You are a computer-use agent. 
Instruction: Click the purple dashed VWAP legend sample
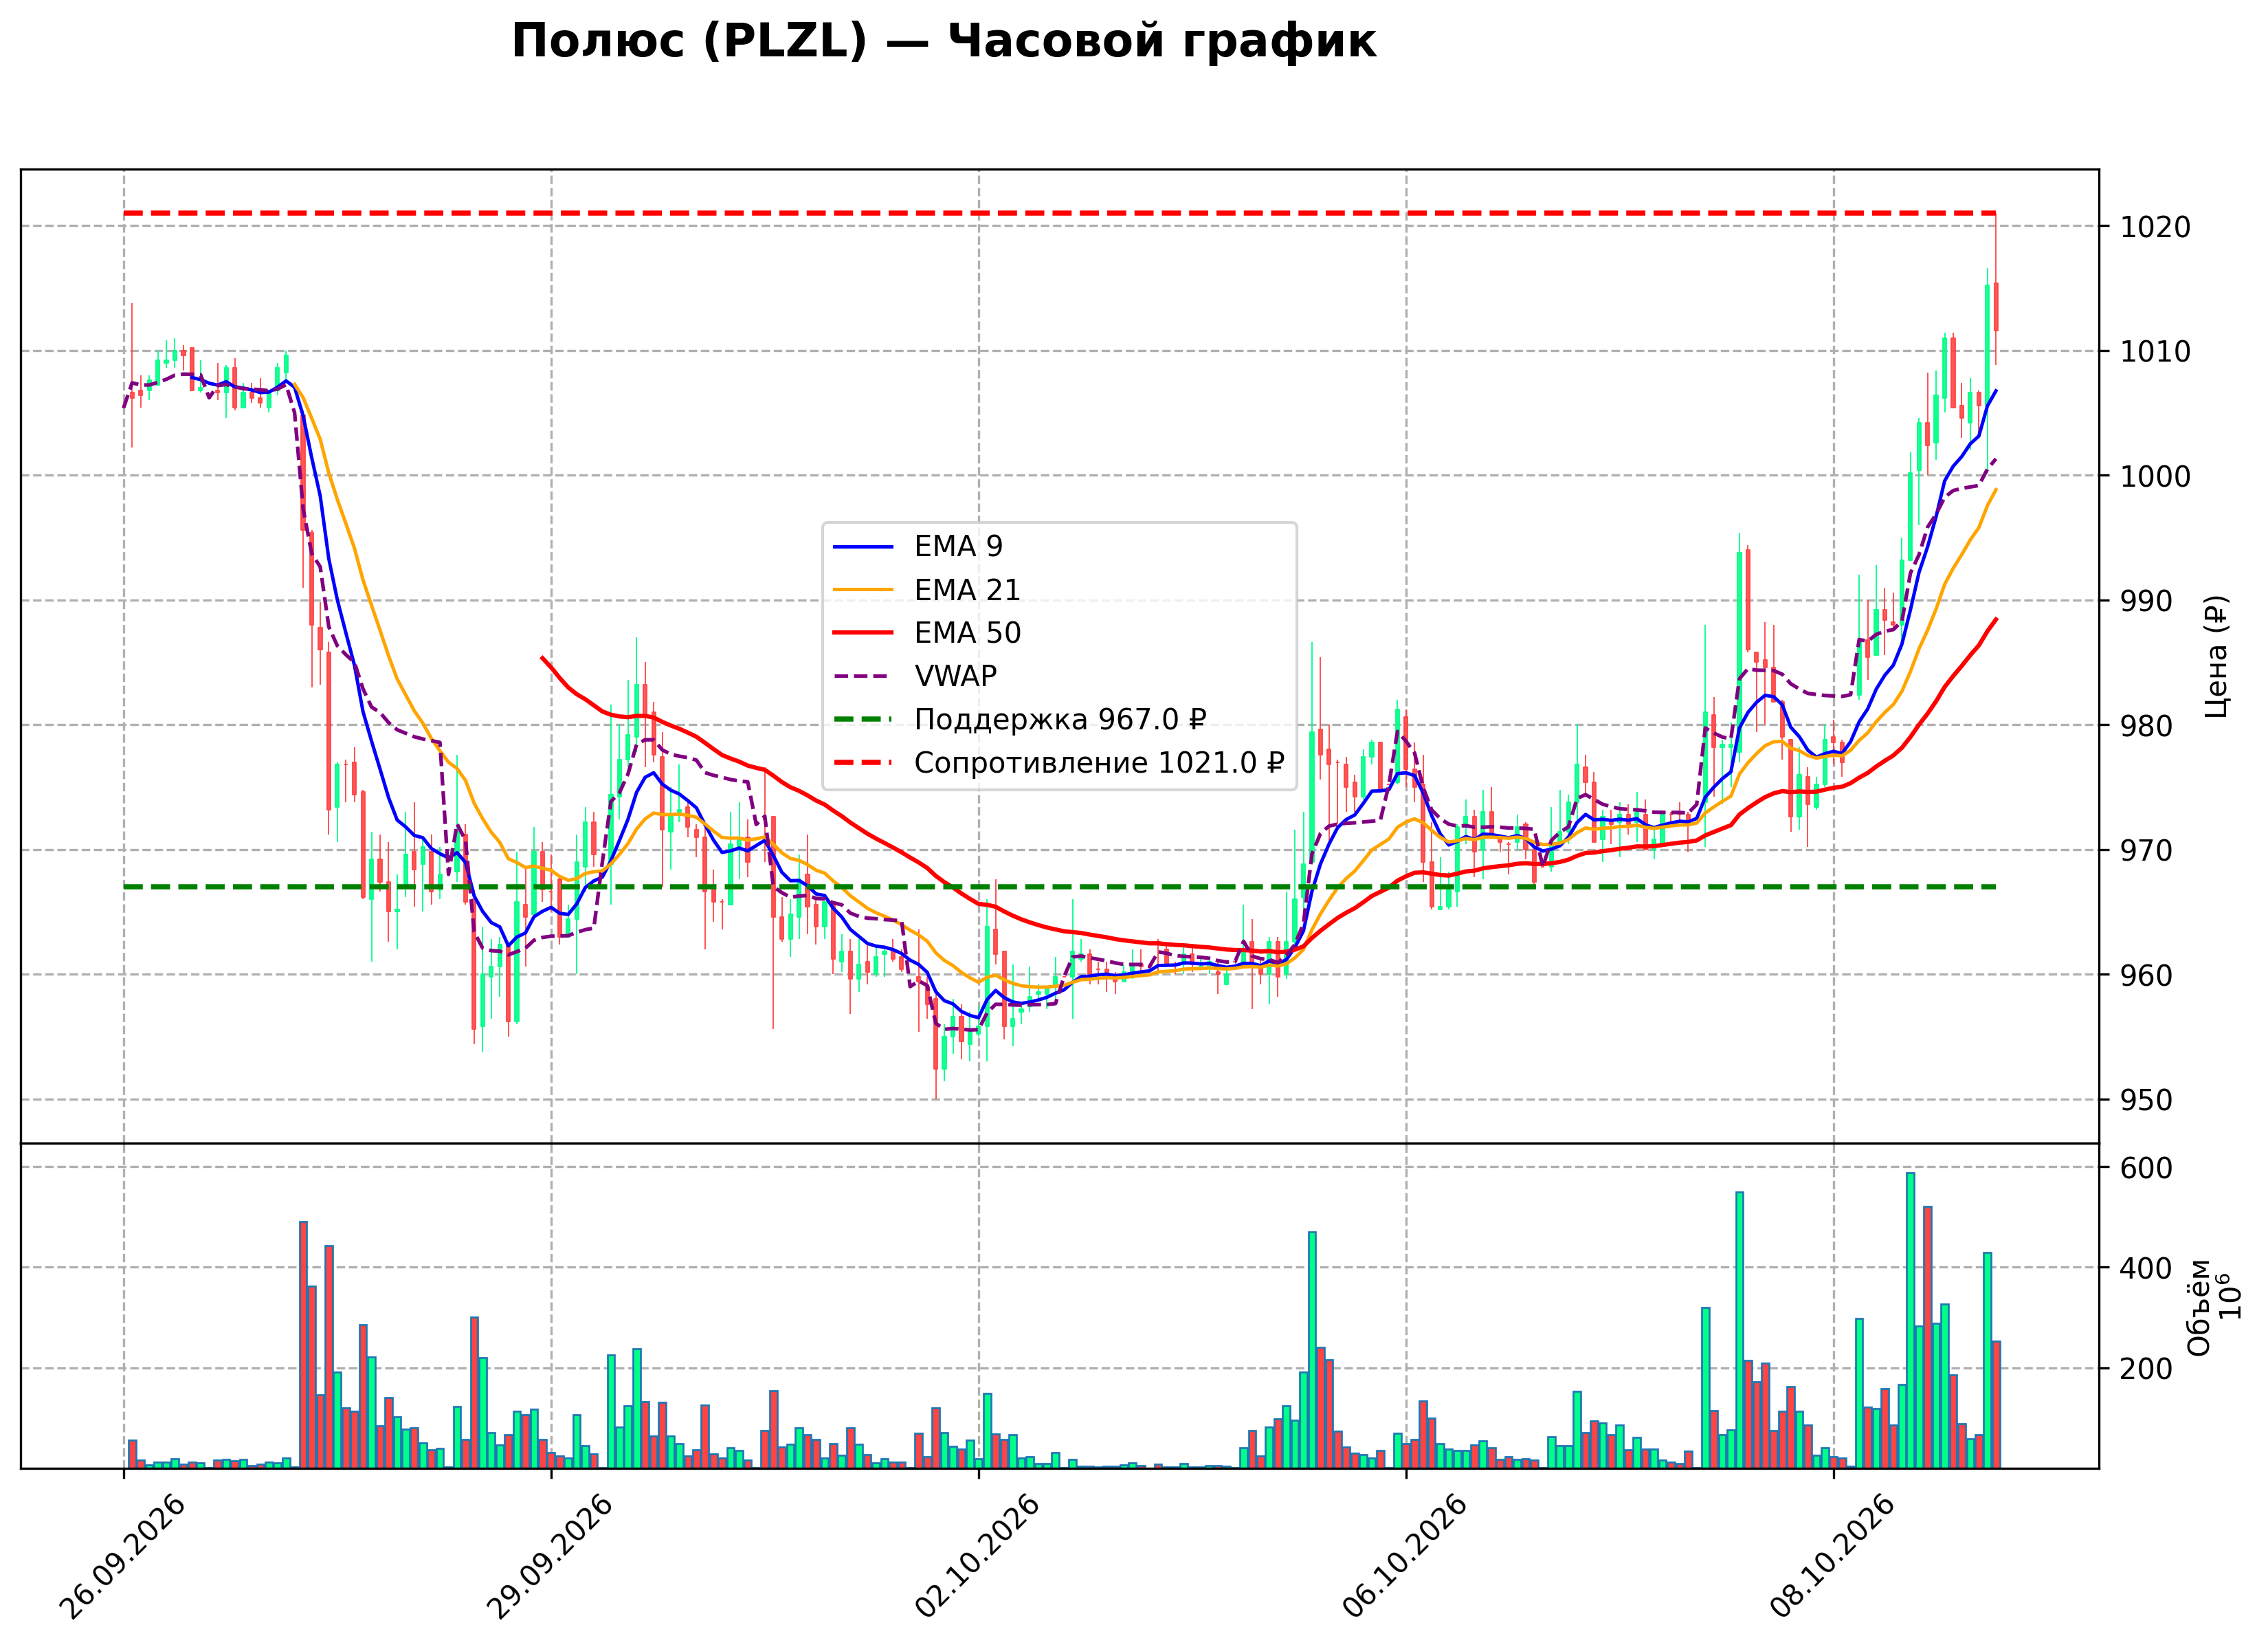coord(863,677)
